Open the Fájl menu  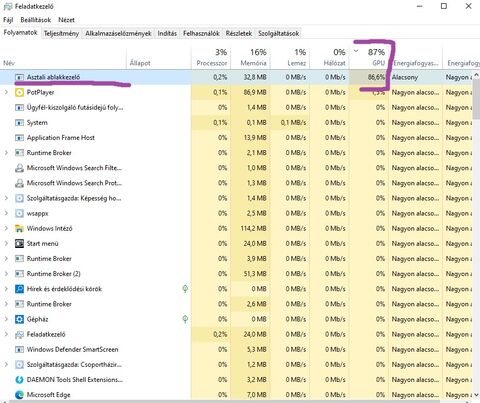tap(8, 20)
